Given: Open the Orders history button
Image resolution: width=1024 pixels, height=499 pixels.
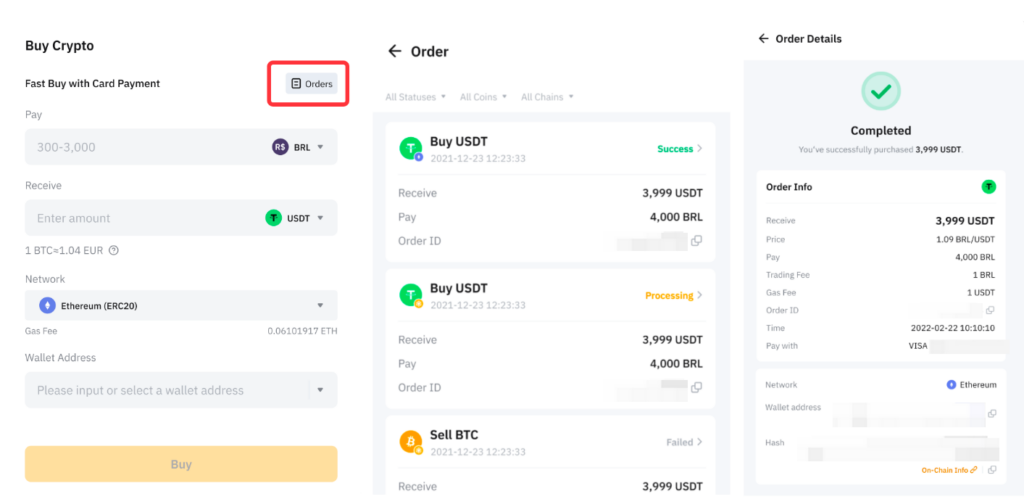Looking at the screenshot, I should [x=312, y=84].
